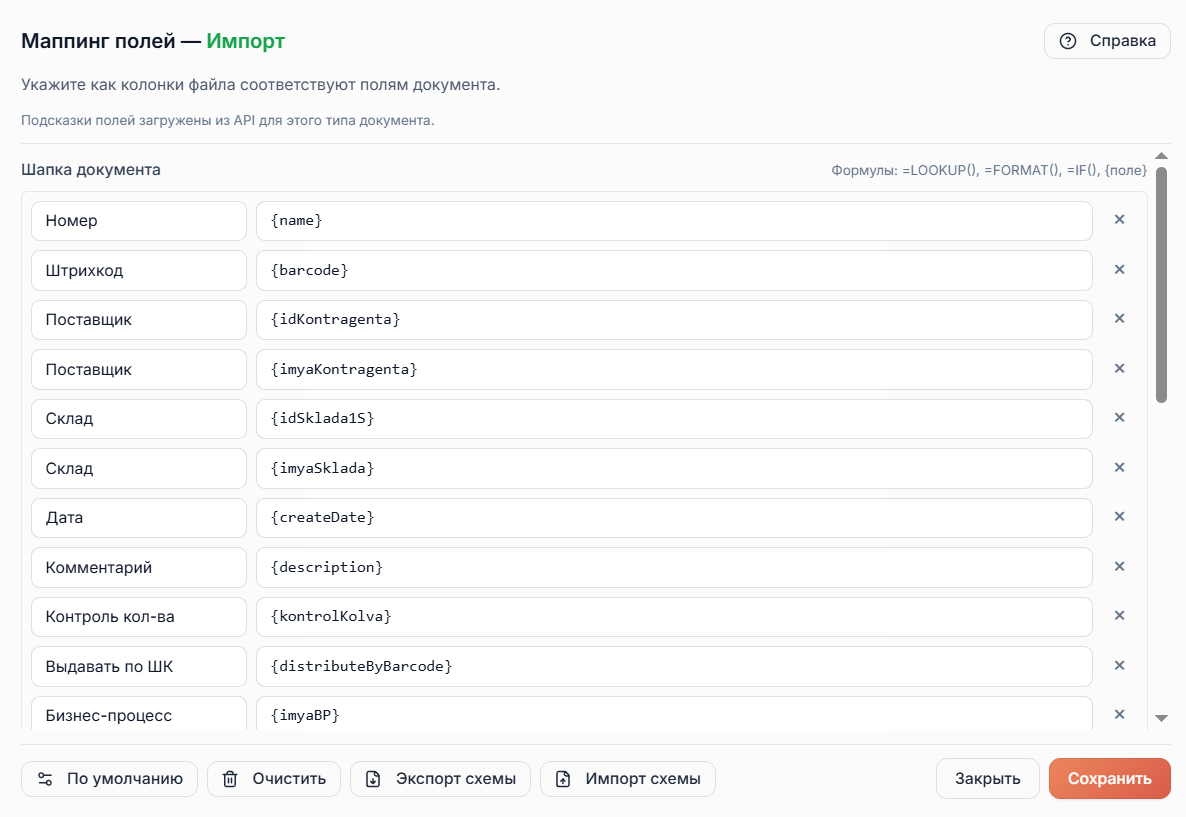The image size is (1186, 817).
Task: Select the Номер field name box
Action: [x=138, y=221]
